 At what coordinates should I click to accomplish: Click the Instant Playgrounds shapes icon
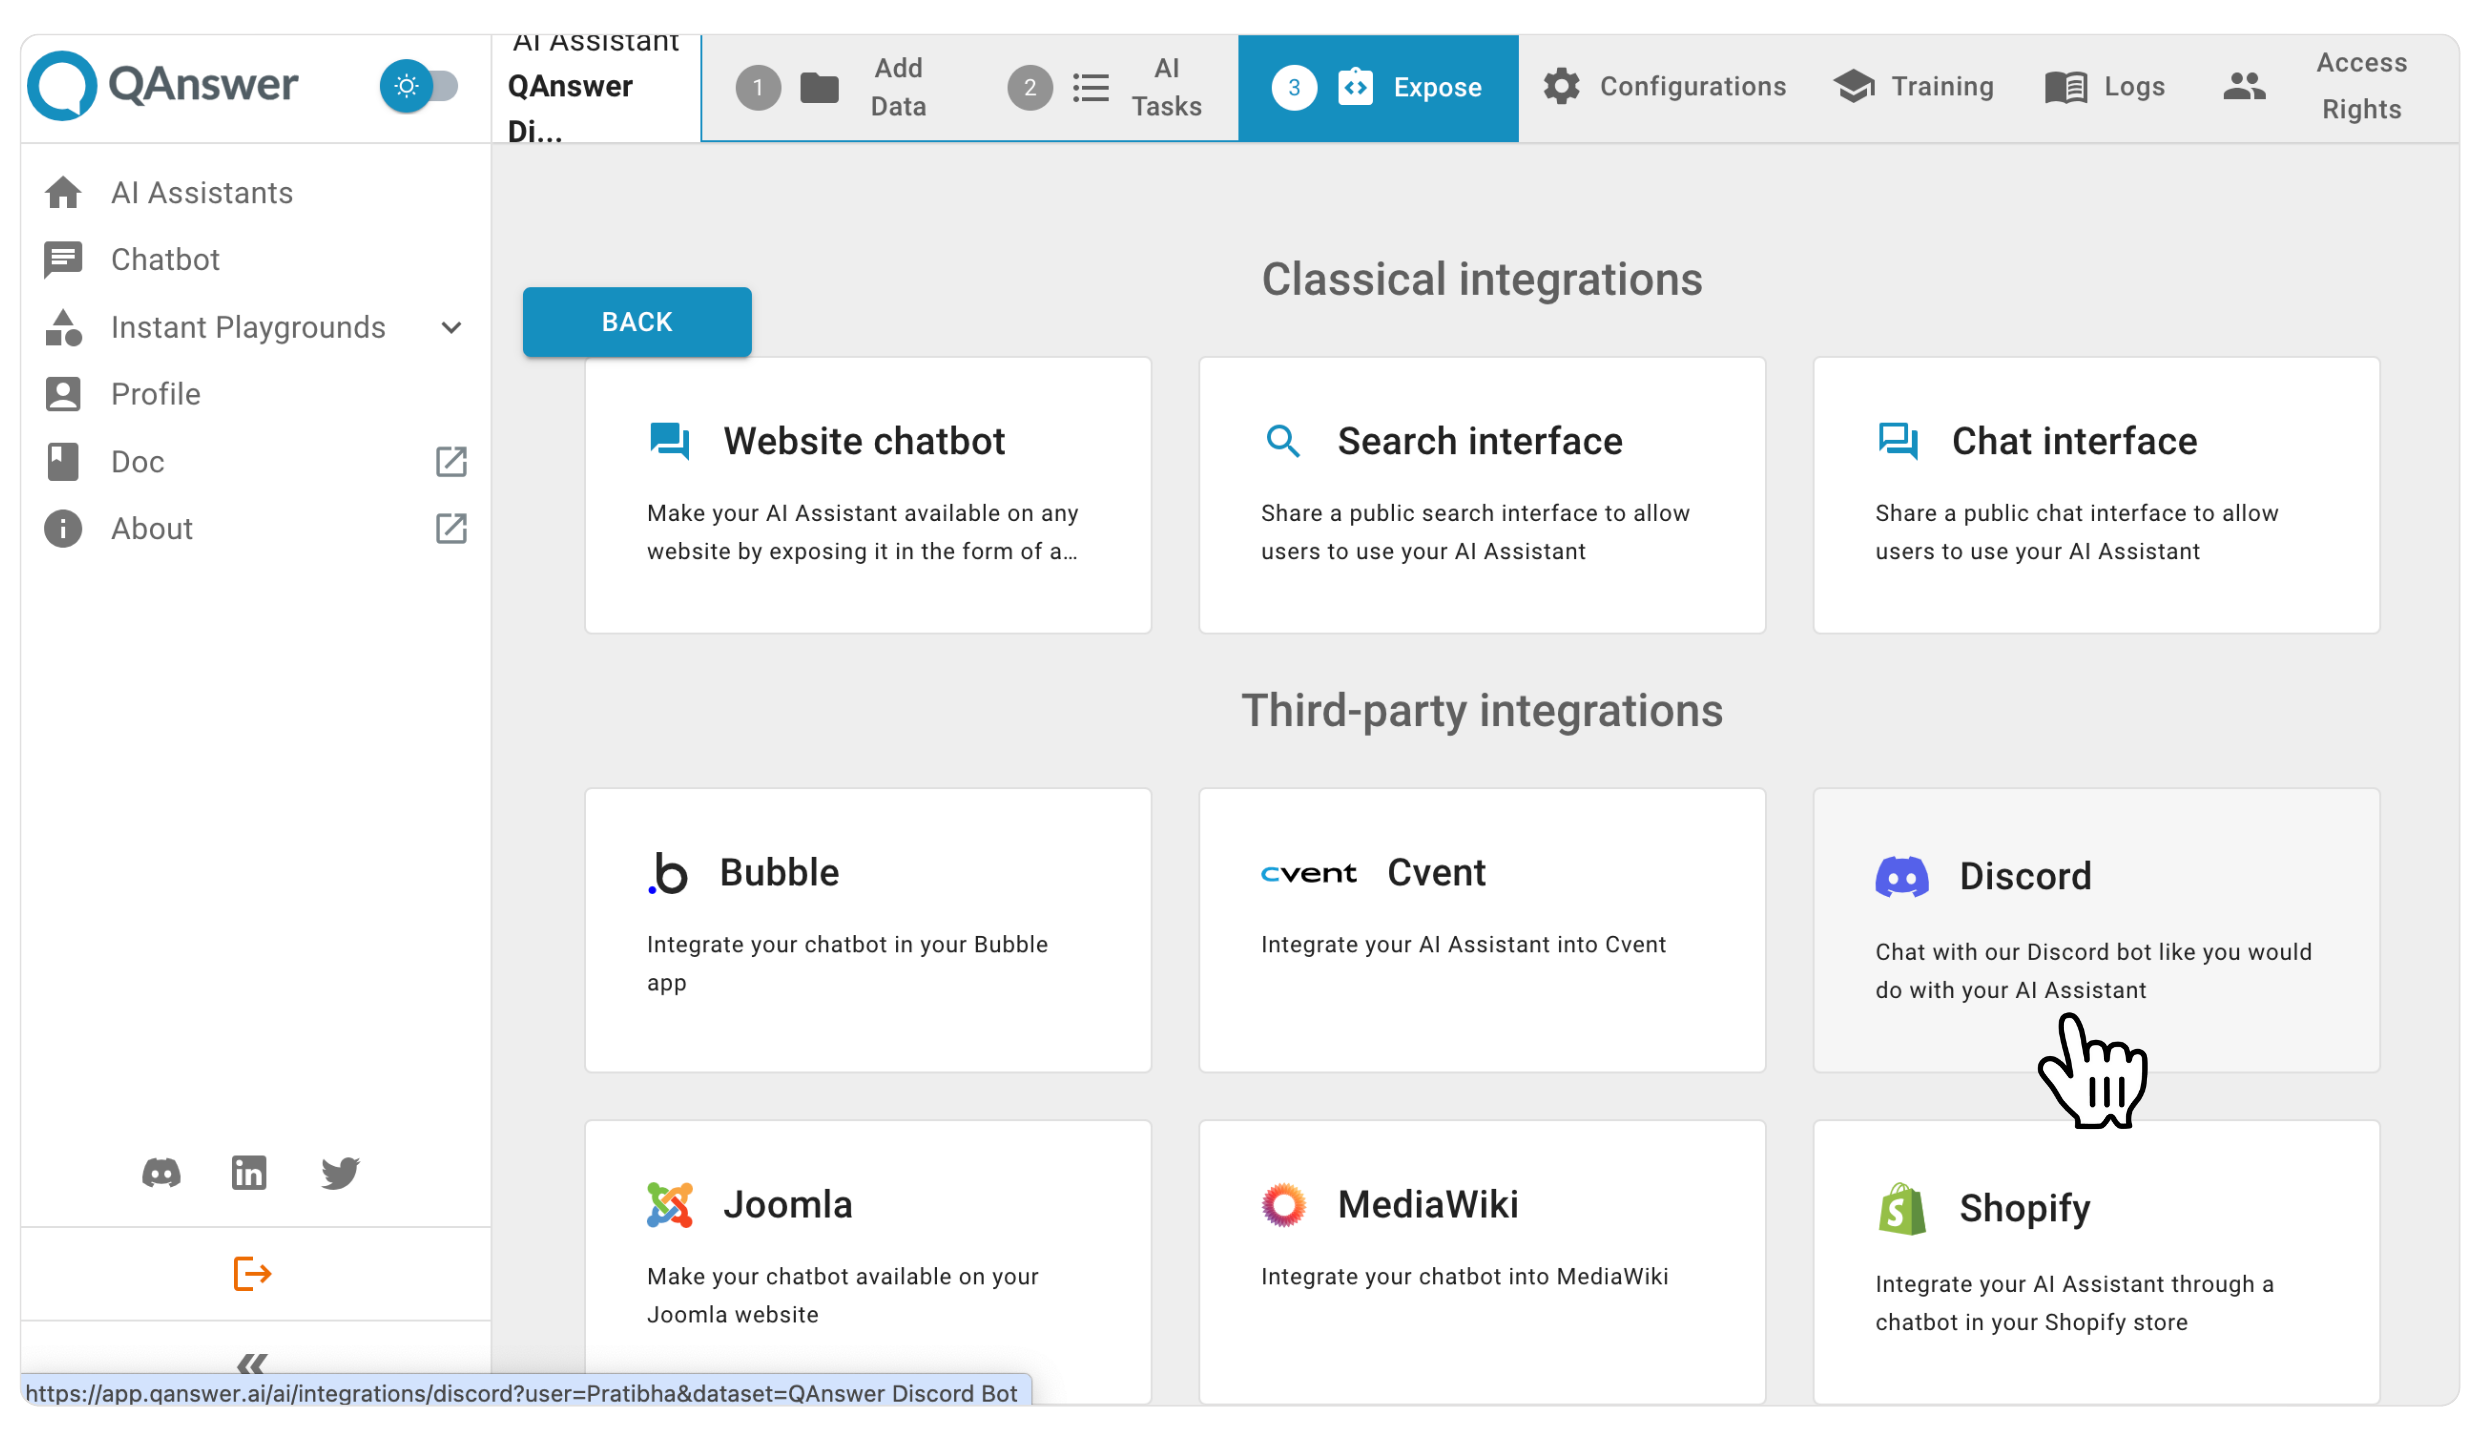tap(63, 327)
